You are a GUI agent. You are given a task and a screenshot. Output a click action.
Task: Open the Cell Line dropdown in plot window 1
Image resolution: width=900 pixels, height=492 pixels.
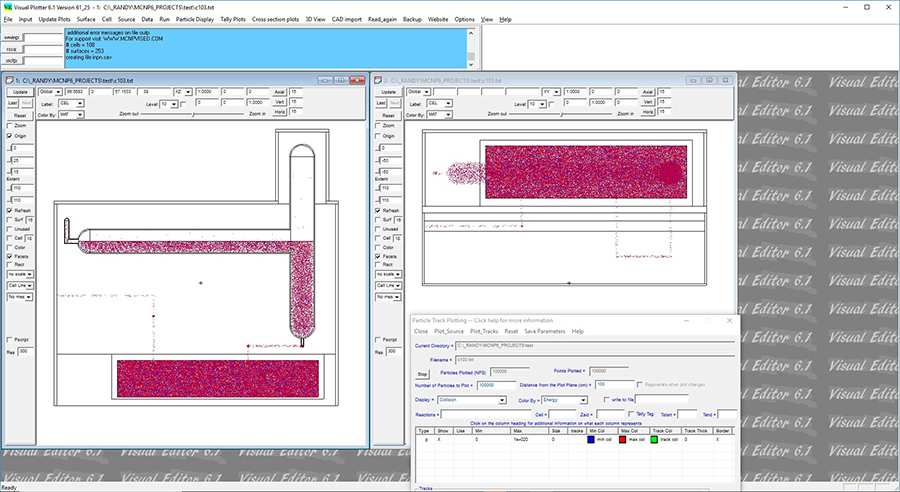(20, 285)
